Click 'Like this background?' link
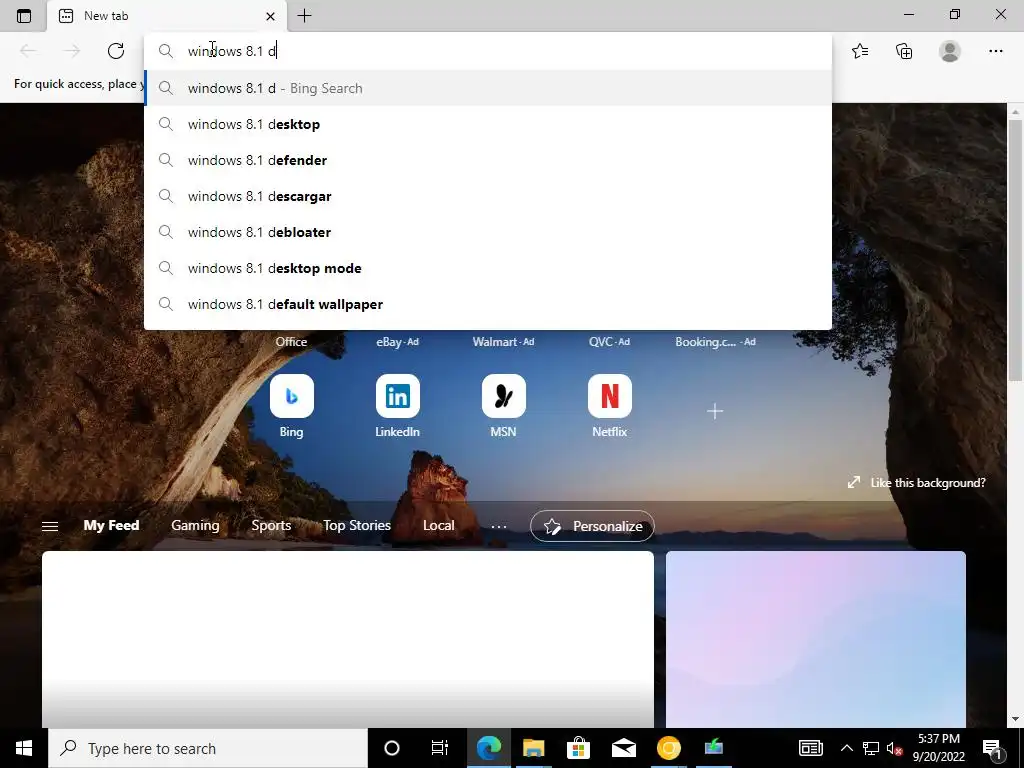1024x768 pixels. point(916,483)
